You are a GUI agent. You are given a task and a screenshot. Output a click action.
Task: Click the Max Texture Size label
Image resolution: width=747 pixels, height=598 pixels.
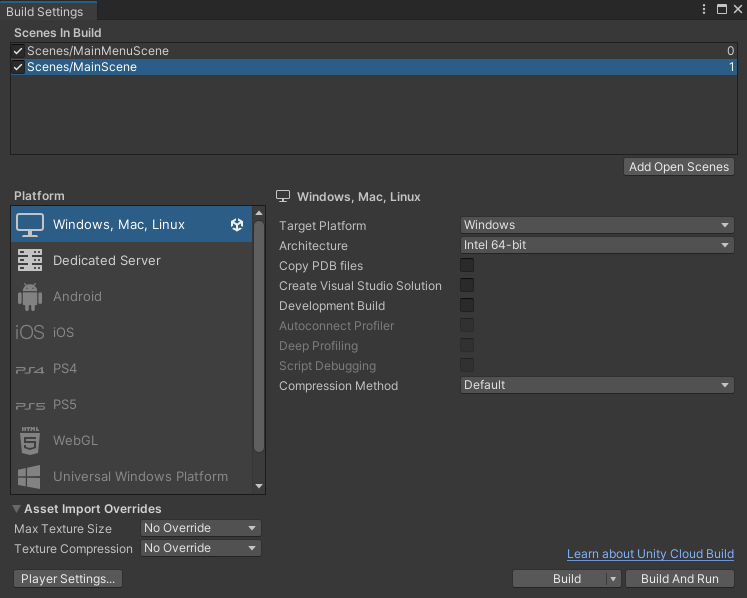[x=63, y=529]
